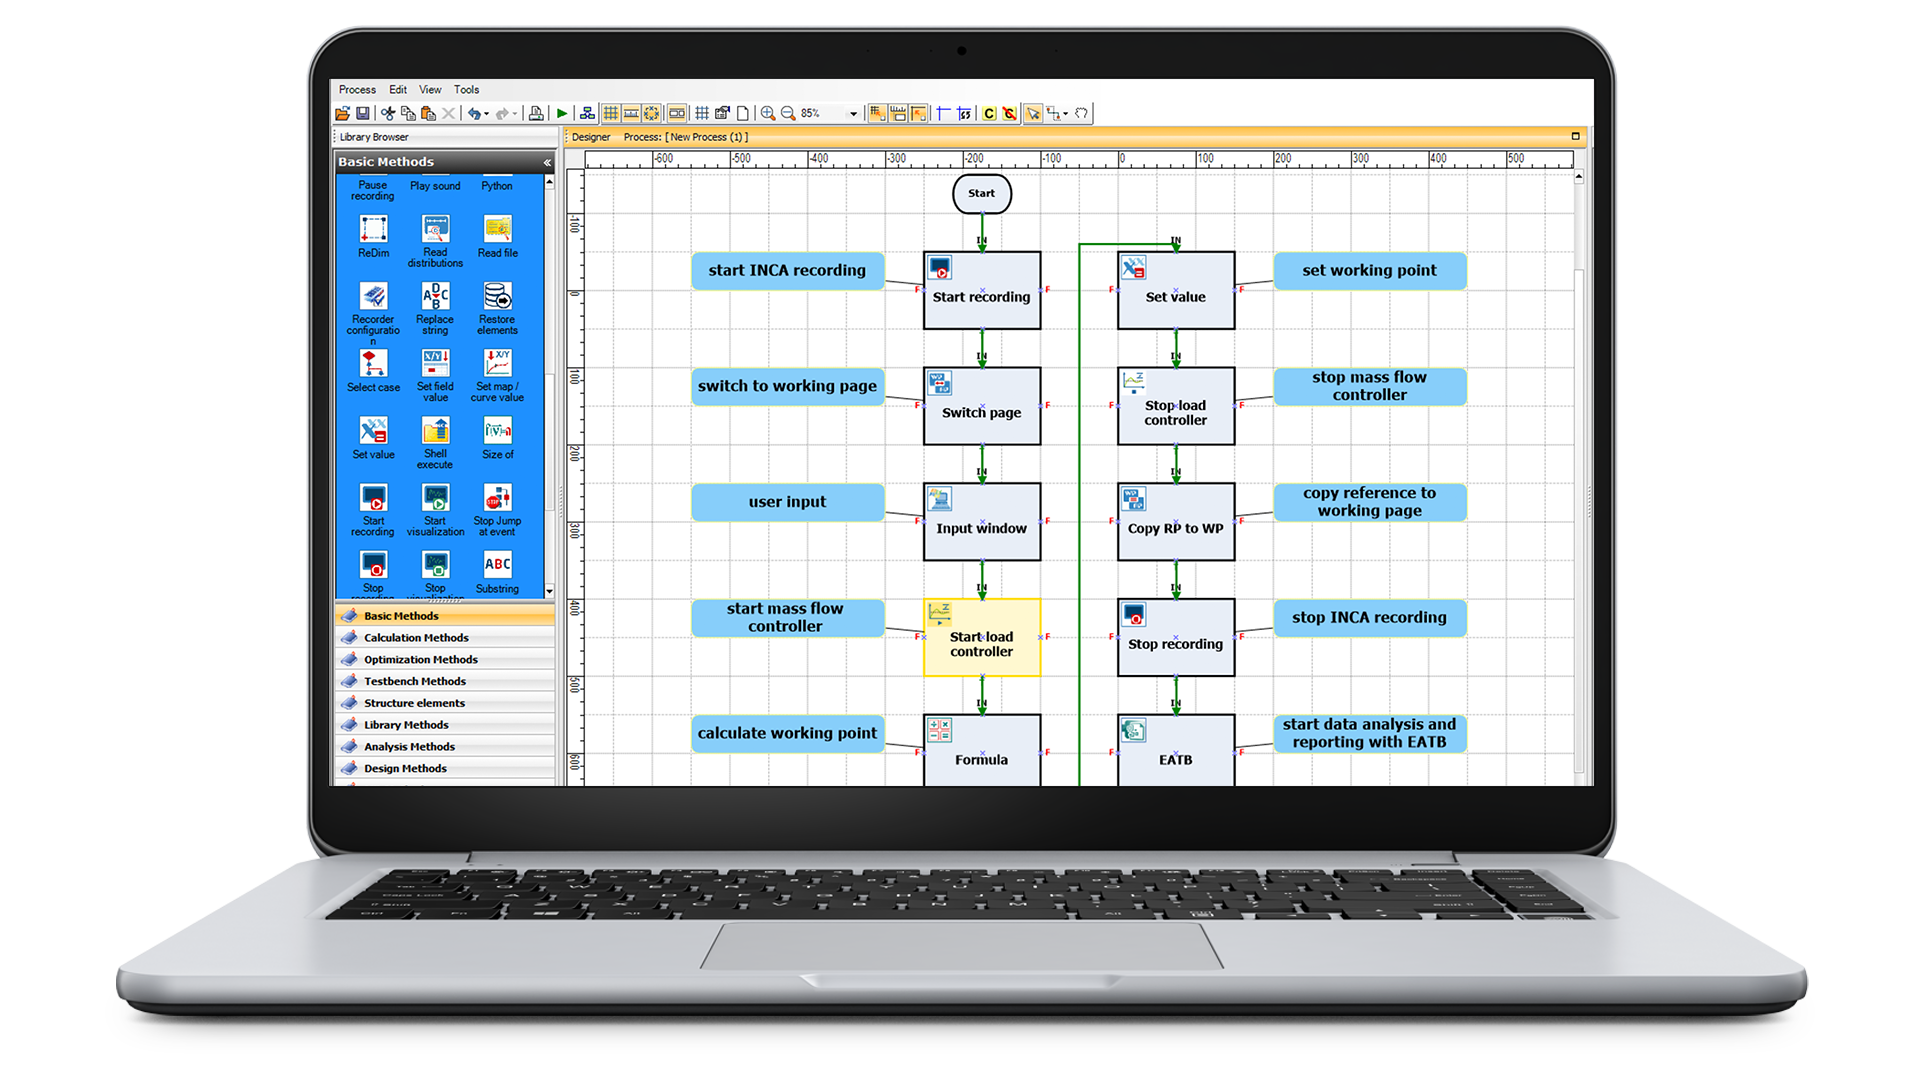Image resolution: width=1920 pixels, height=1080 pixels.
Task: Toggle the ruler display toolbar button
Action: coord(631,114)
